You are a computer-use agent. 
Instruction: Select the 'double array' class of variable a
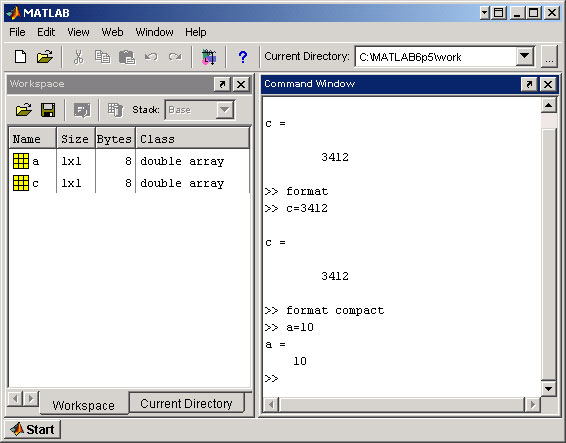(x=182, y=161)
